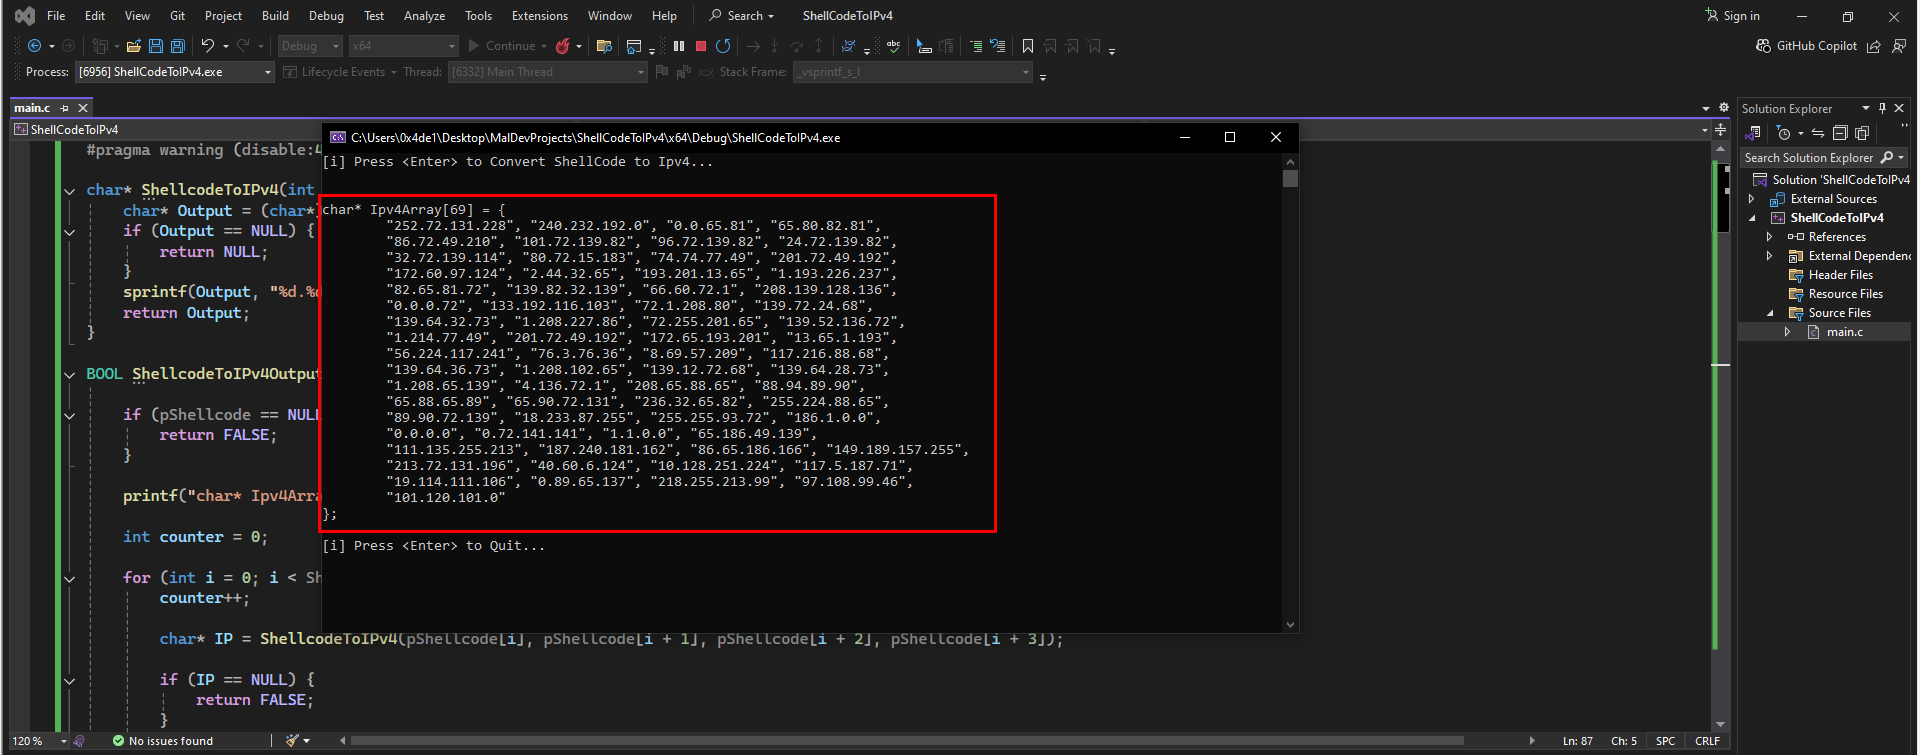Click the Find in Files folder-search icon

(604, 46)
